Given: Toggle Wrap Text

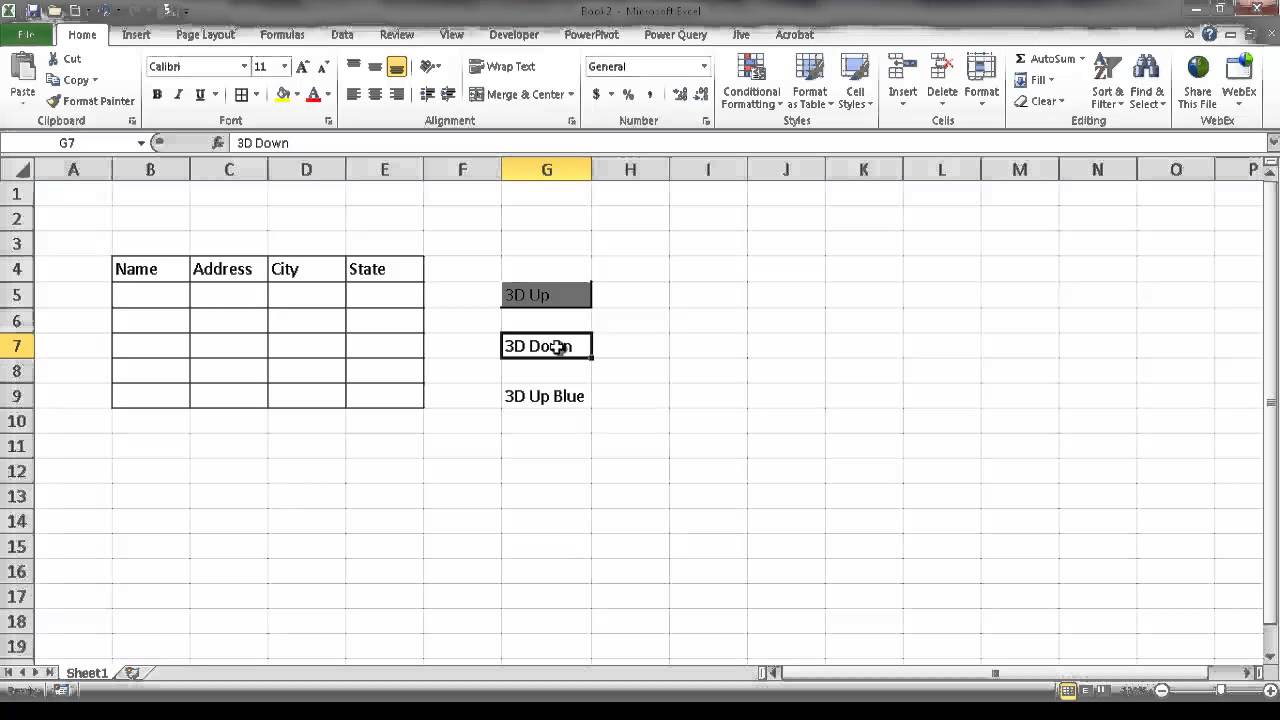Looking at the screenshot, I should (x=502, y=67).
